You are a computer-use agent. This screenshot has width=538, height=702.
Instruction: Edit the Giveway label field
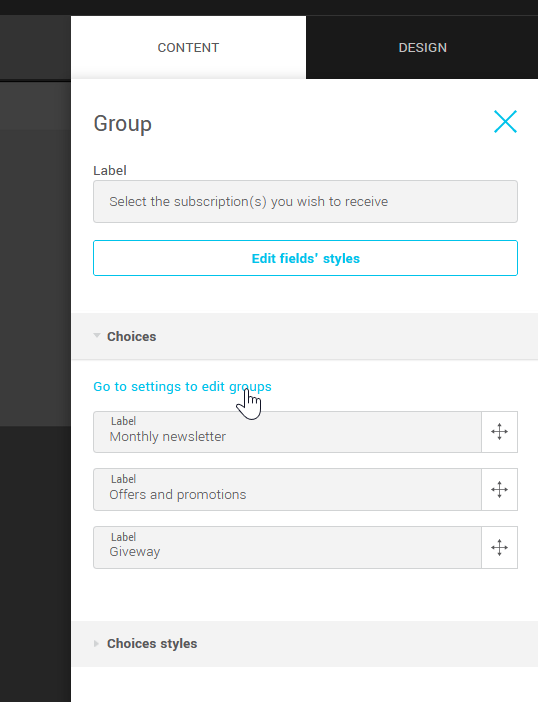tap(287, 548)
